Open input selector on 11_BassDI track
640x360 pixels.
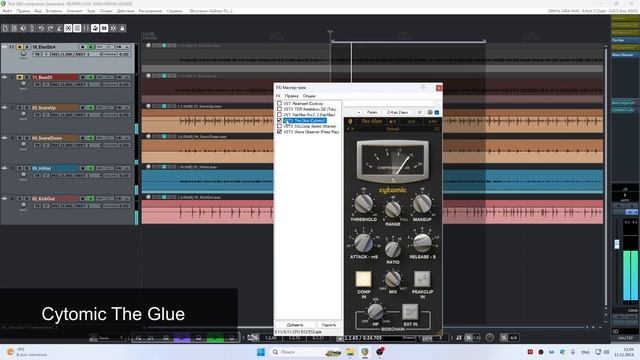(x=76, y=84)
